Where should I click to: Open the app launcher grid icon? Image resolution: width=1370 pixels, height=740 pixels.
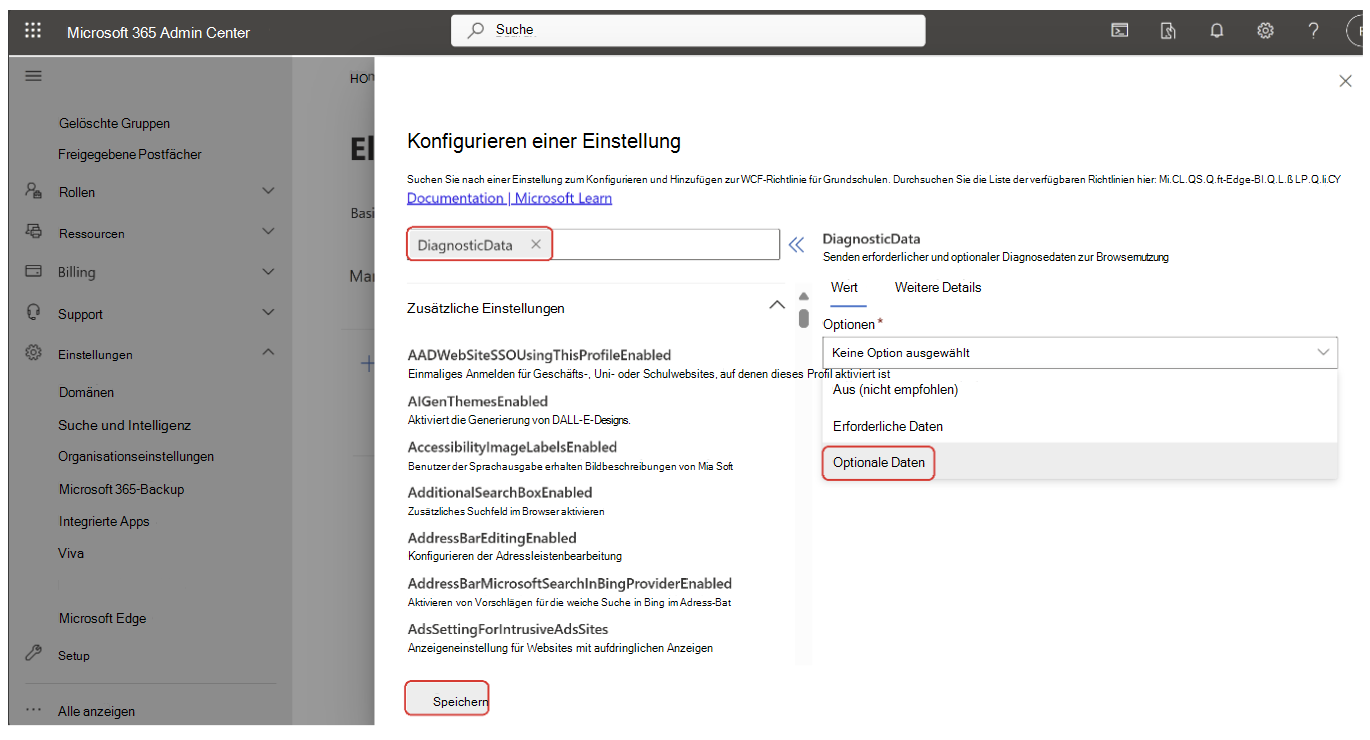pyautogui.click(x=35, y=31)
